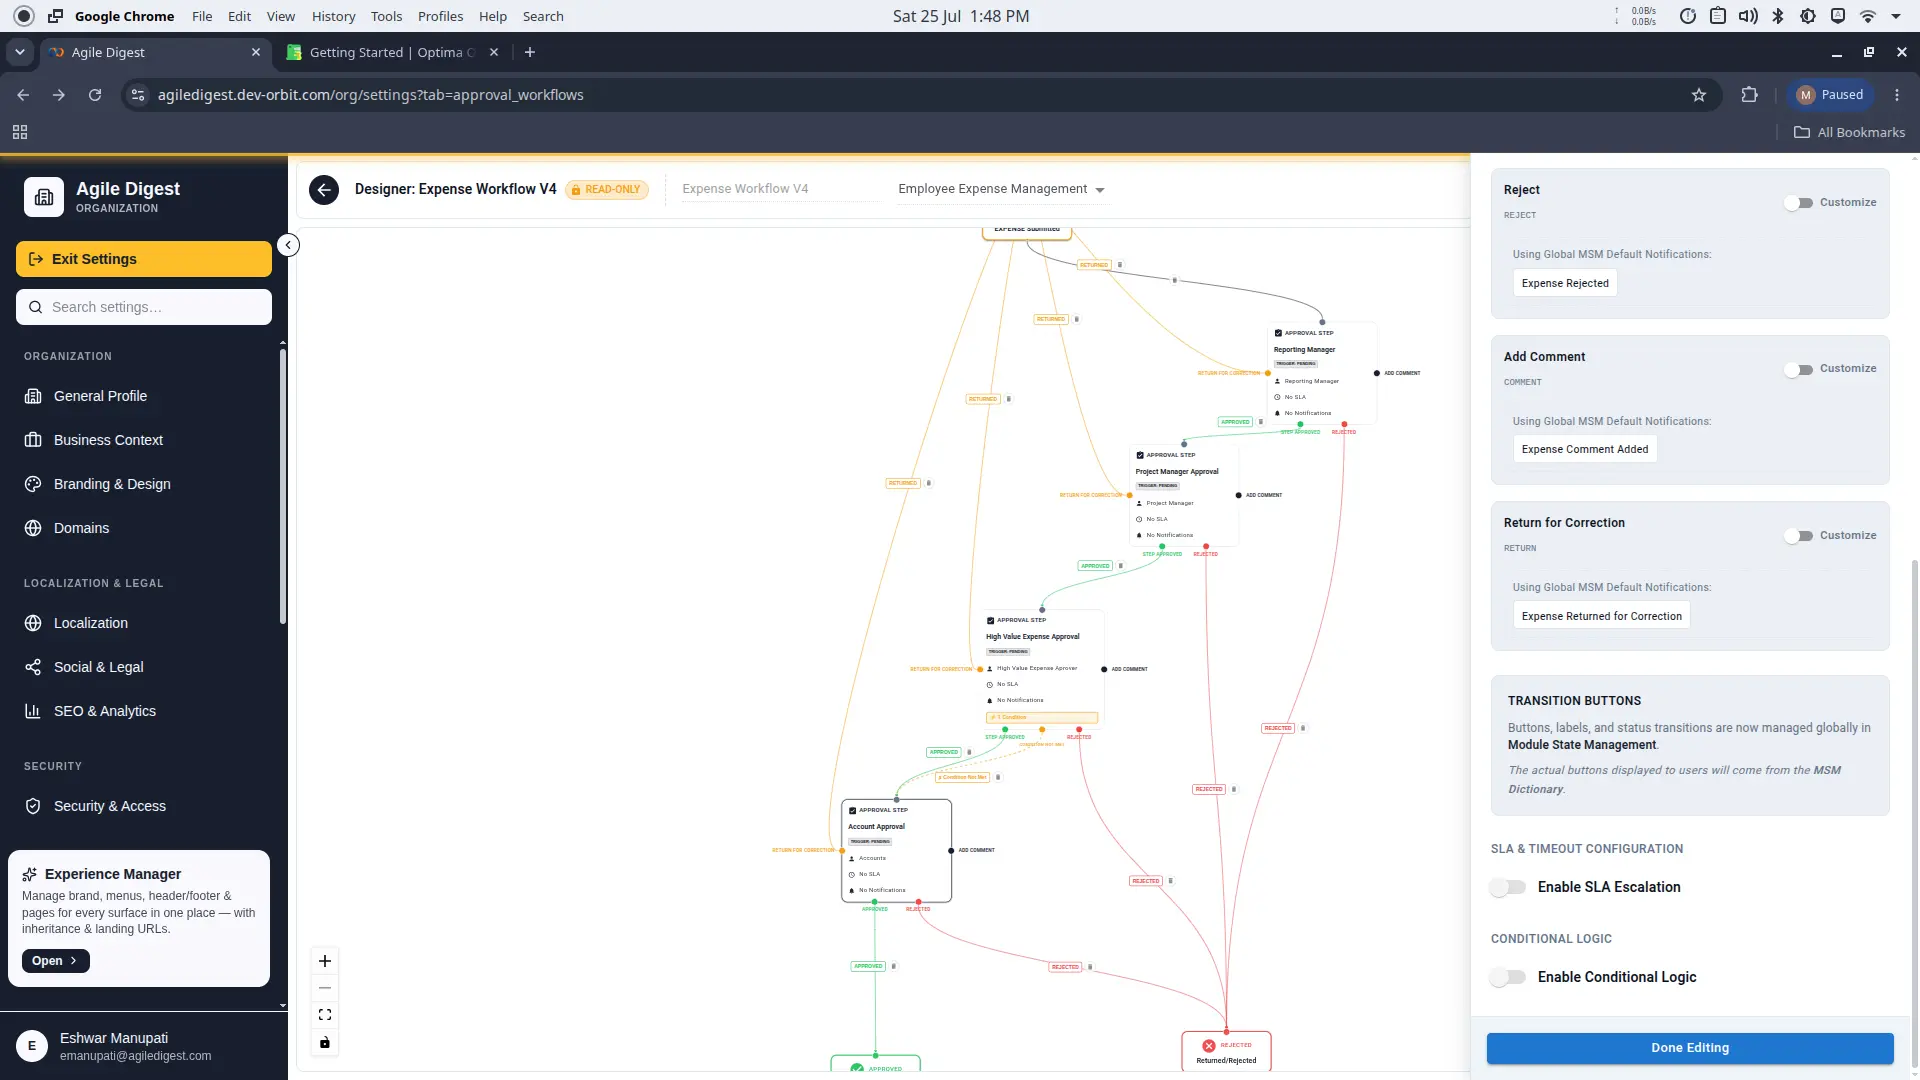The height and width of the screenshot is (1080, 1920).
Task: Zoom in the workflow canvas
Action: (325, 961)
